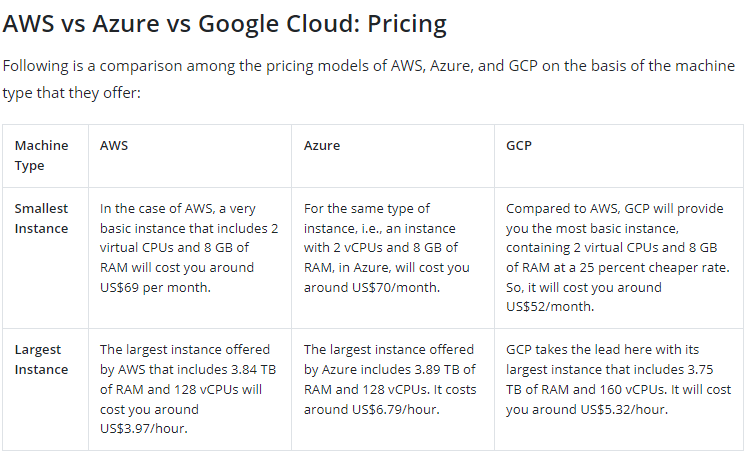Screen dimensions: 753x465
Task: Click the "Azure" column header cell
Action: pyautogui.click(x=322, y=145)
